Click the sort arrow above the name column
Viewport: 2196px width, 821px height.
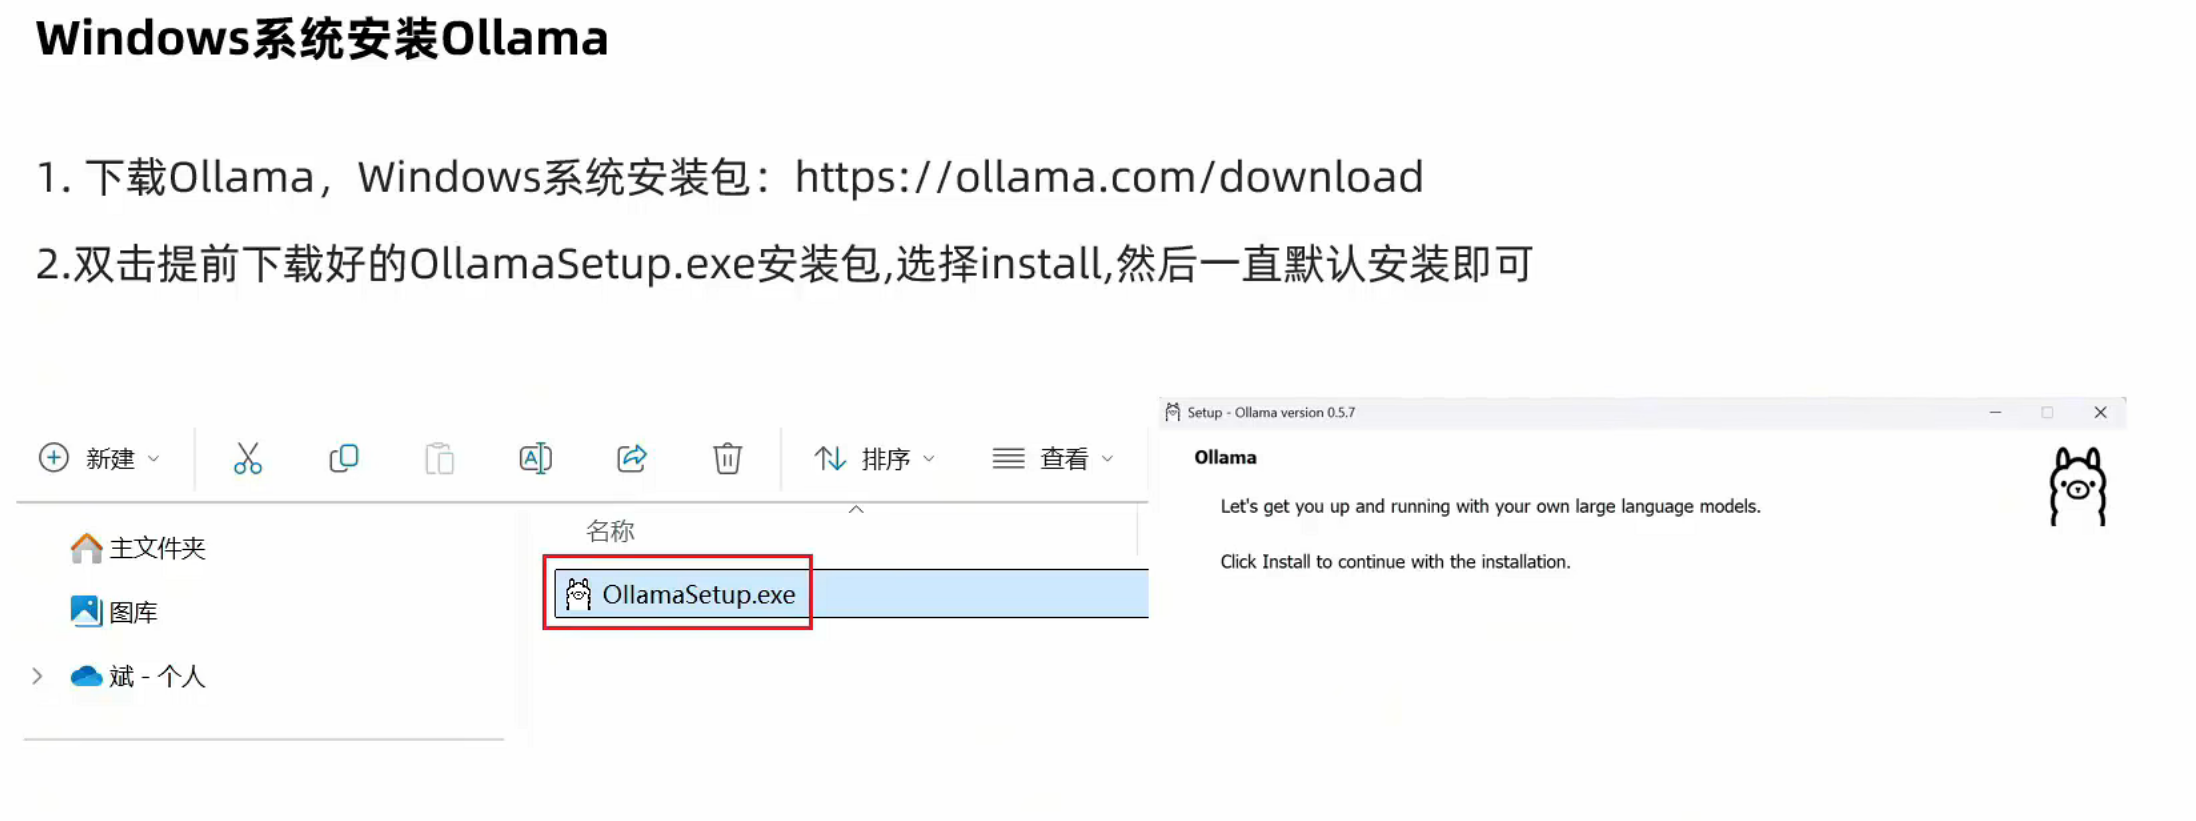pyautogui.click(x=856, y=510)
